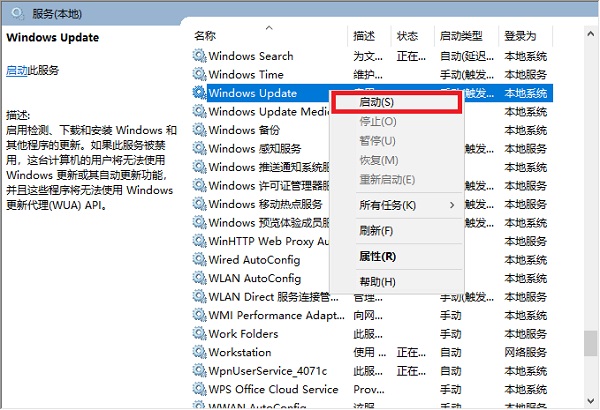Open 属性(R) in the context menu
The width and height of the screenshot is (600, 410).
click(x=376, y=256)
